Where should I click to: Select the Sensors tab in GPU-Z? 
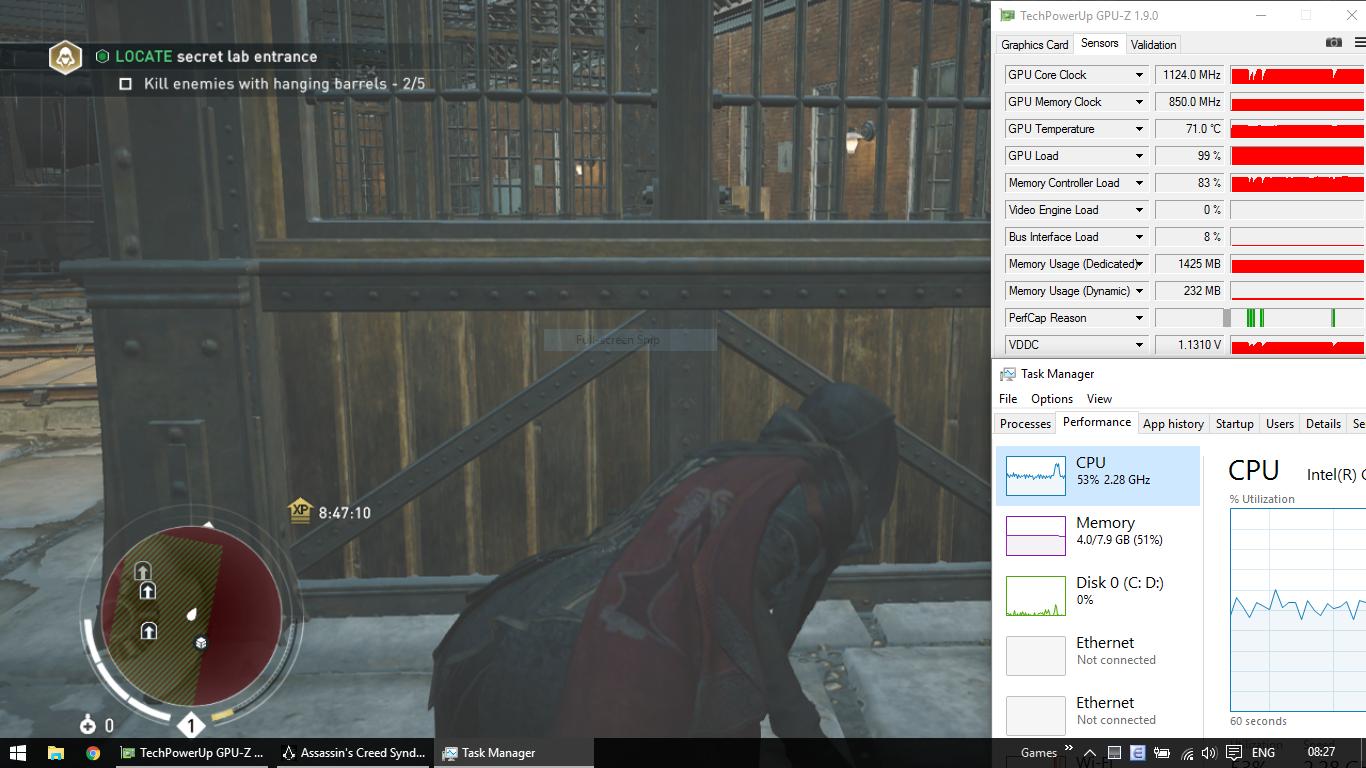1099,43
